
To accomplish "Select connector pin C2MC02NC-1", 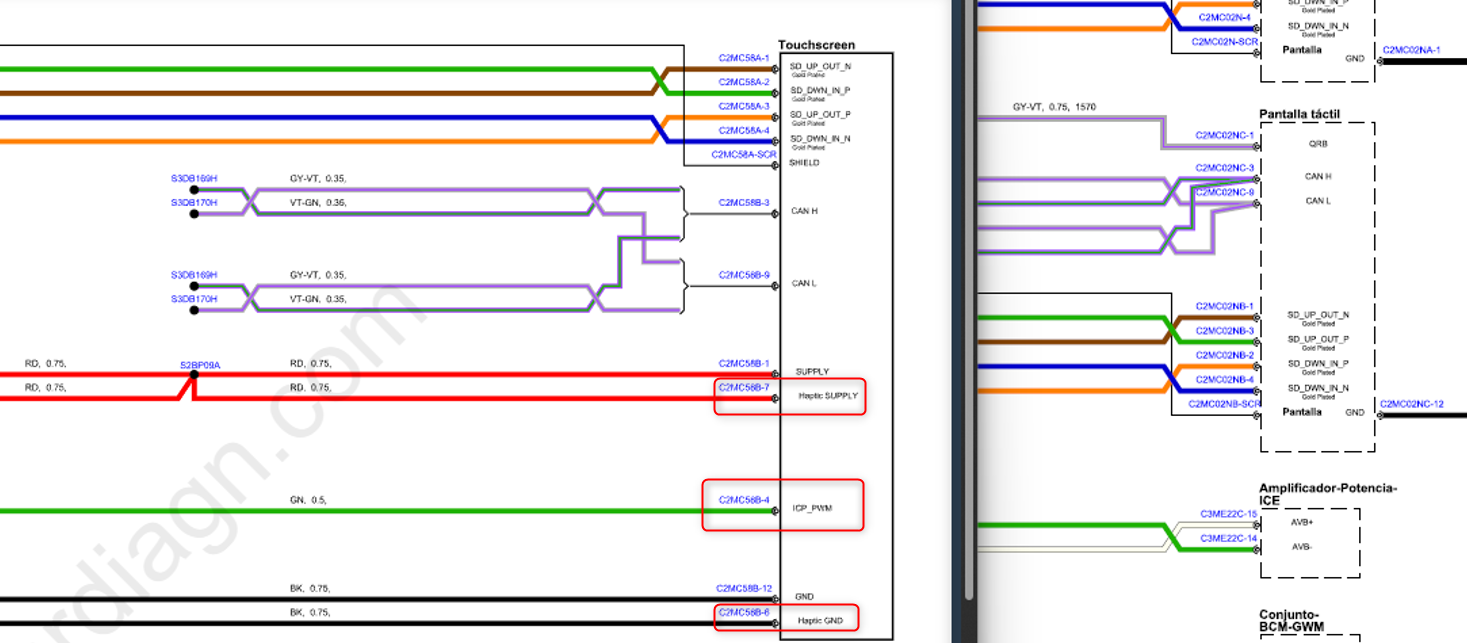I will (1225, 134).
